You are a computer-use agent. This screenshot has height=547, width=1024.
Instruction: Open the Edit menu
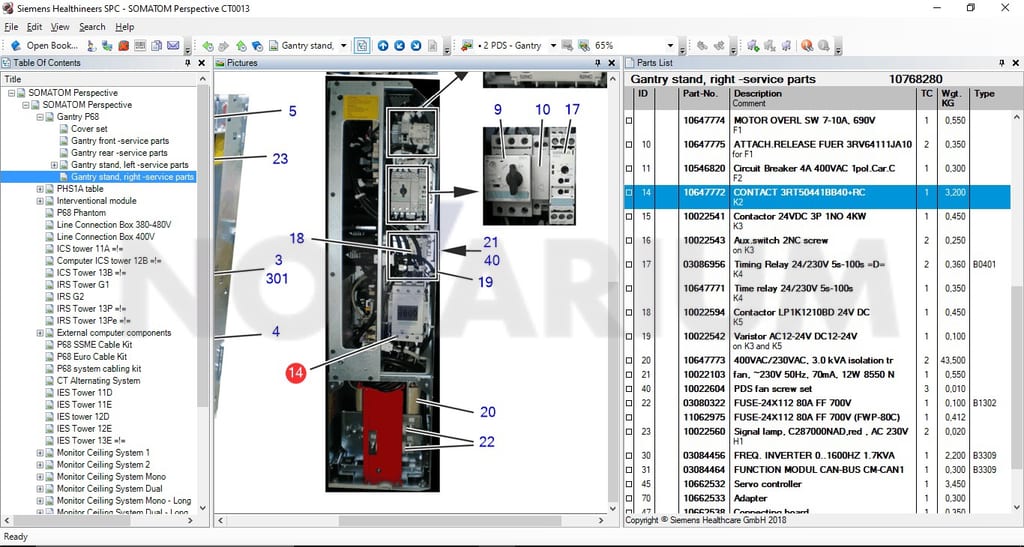(x=34, y=27)
